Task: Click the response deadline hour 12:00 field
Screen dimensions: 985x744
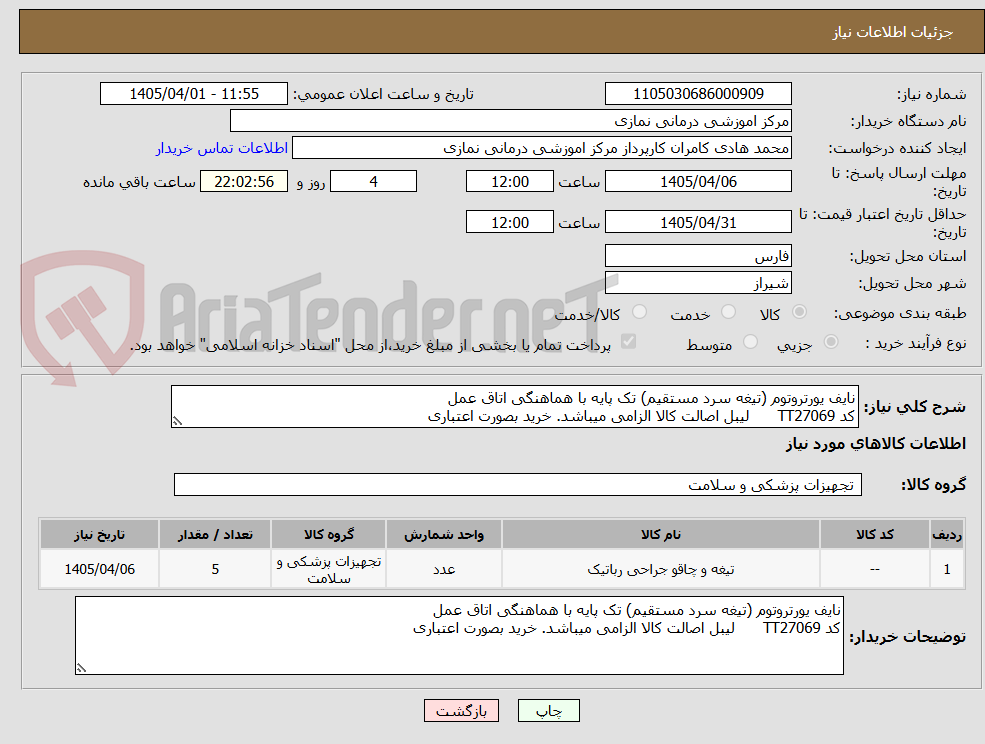Action: (x=509, y=182)
